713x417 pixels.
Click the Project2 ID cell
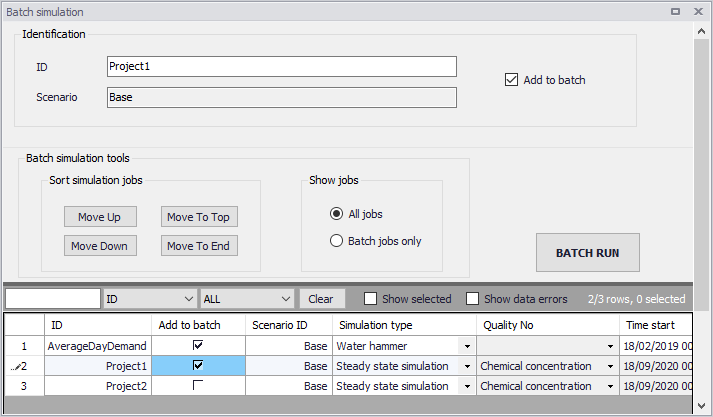[98, 387]
